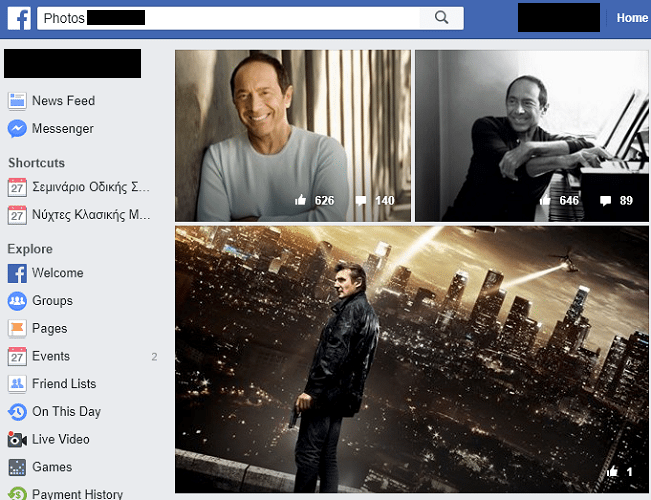Open On This Day
The image size is (651, 500).
tap(66, 412)
